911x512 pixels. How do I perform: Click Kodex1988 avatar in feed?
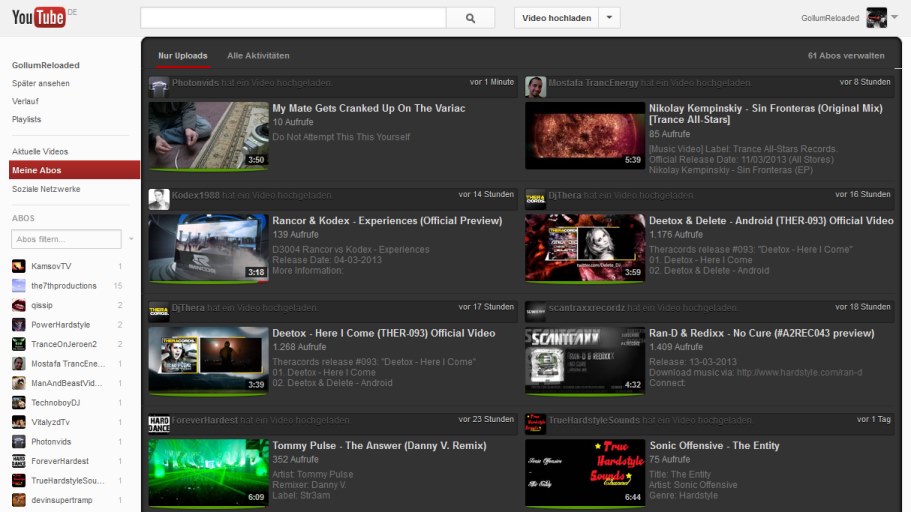click(159, 199)
